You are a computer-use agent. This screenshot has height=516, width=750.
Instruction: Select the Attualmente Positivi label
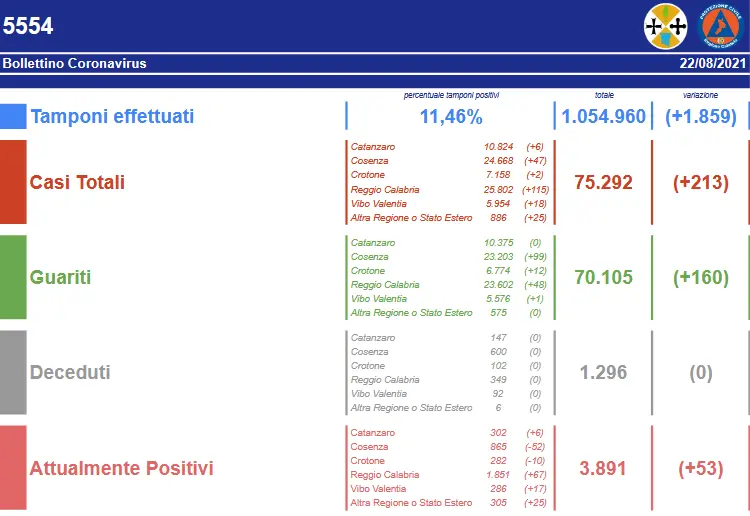(x=121, y=467)
